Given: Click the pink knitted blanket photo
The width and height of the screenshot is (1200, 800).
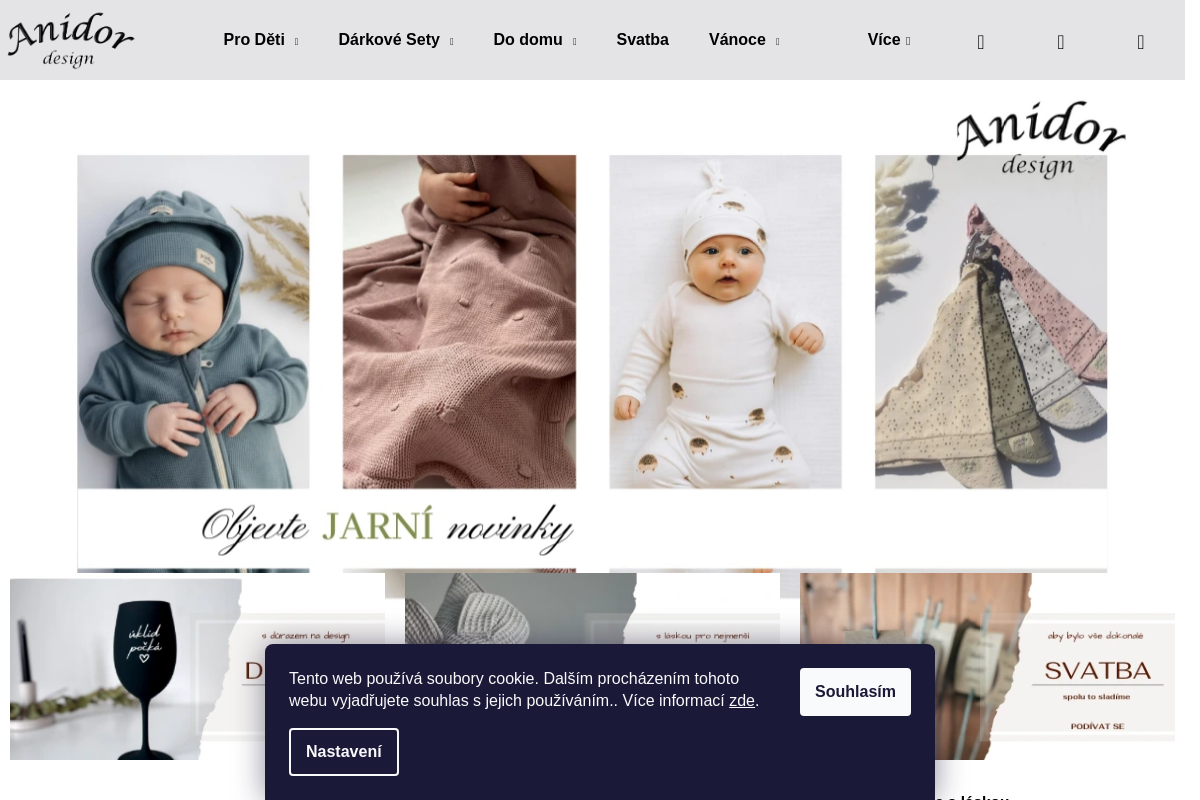Looking at the screenshot, I should click(459, 321).
